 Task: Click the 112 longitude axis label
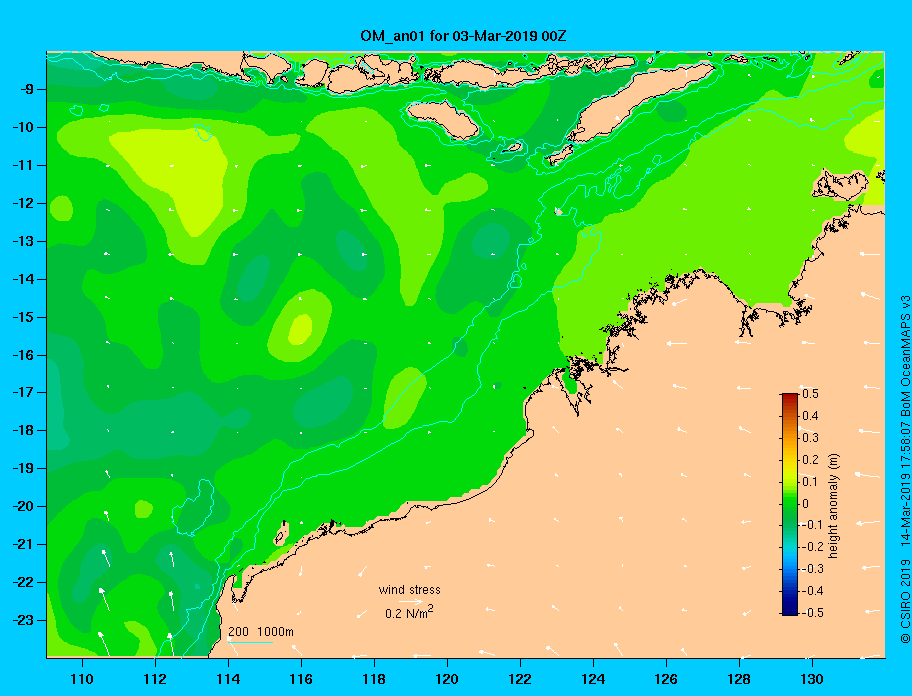tap(155, 679)
